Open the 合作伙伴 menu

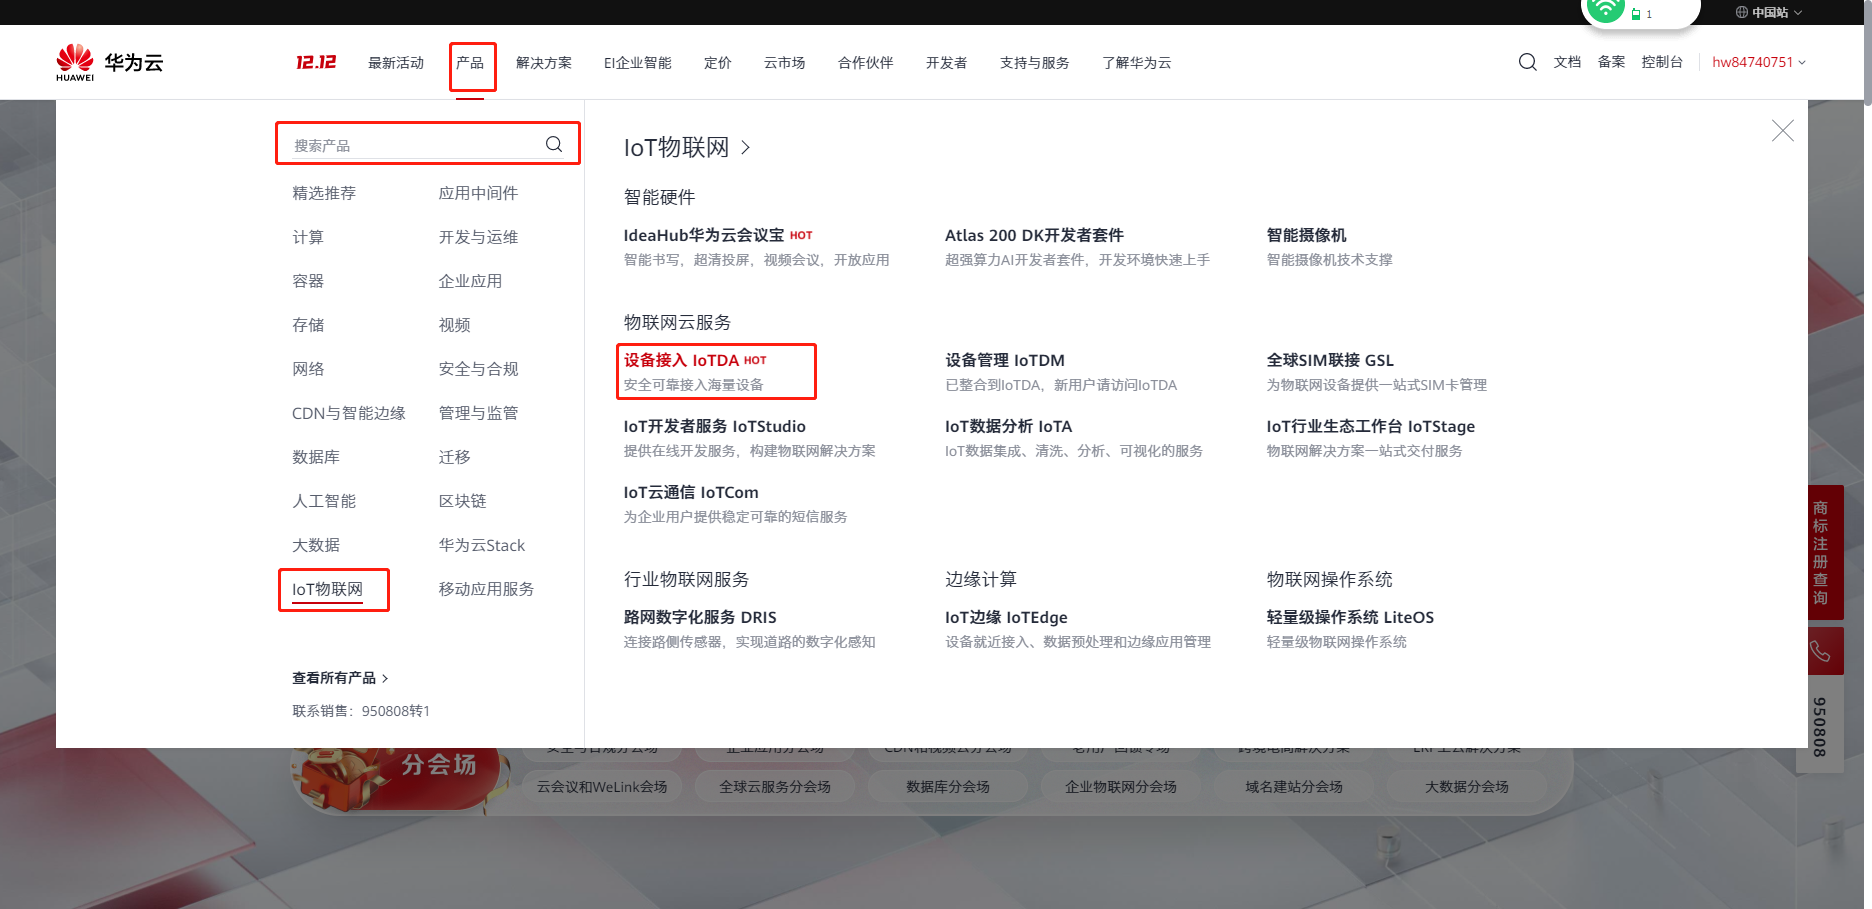coord(866,63)
